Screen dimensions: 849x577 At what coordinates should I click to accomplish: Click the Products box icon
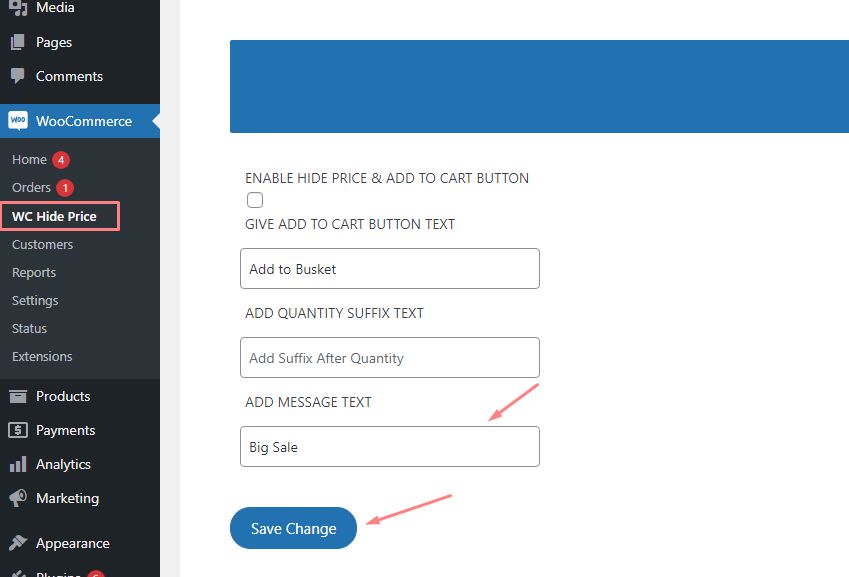(x=18, y=396)
